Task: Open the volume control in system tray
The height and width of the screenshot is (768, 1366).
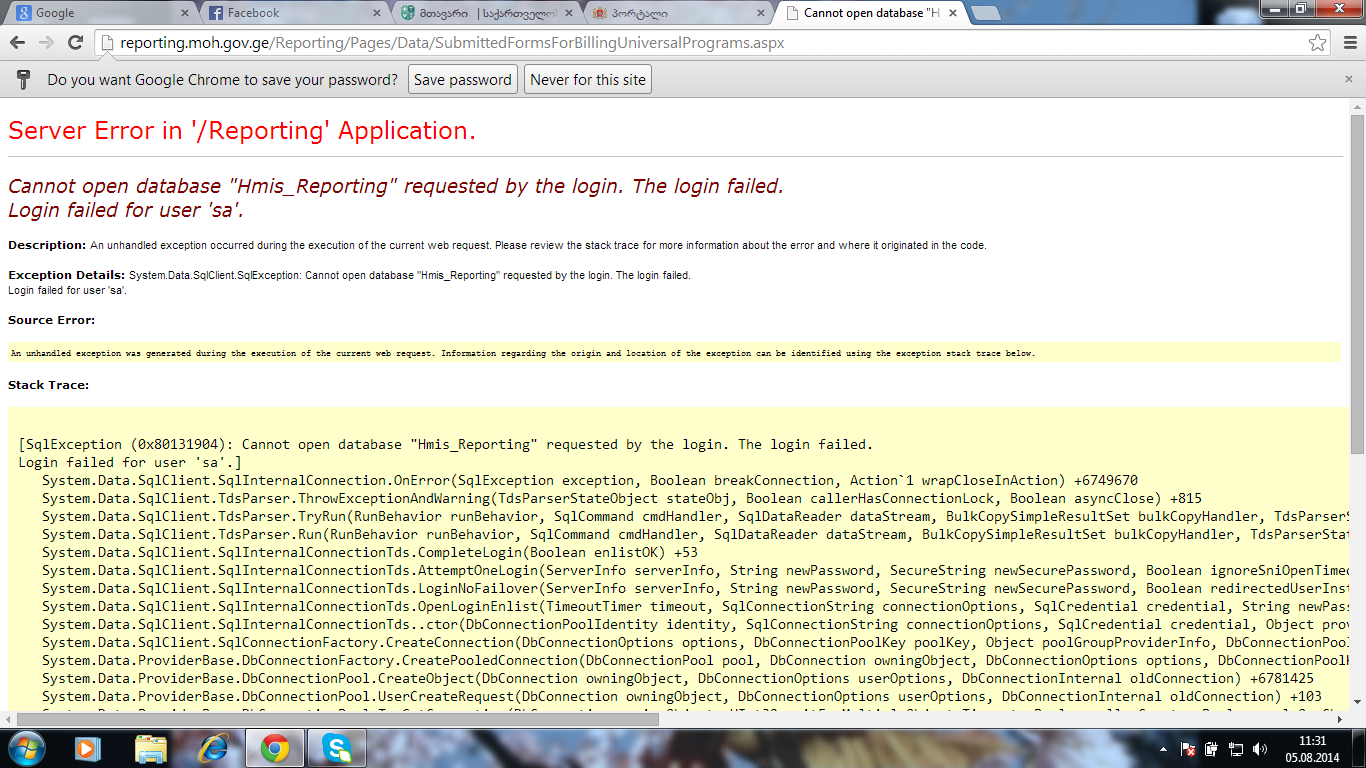Action: [x=1260, y=748]
